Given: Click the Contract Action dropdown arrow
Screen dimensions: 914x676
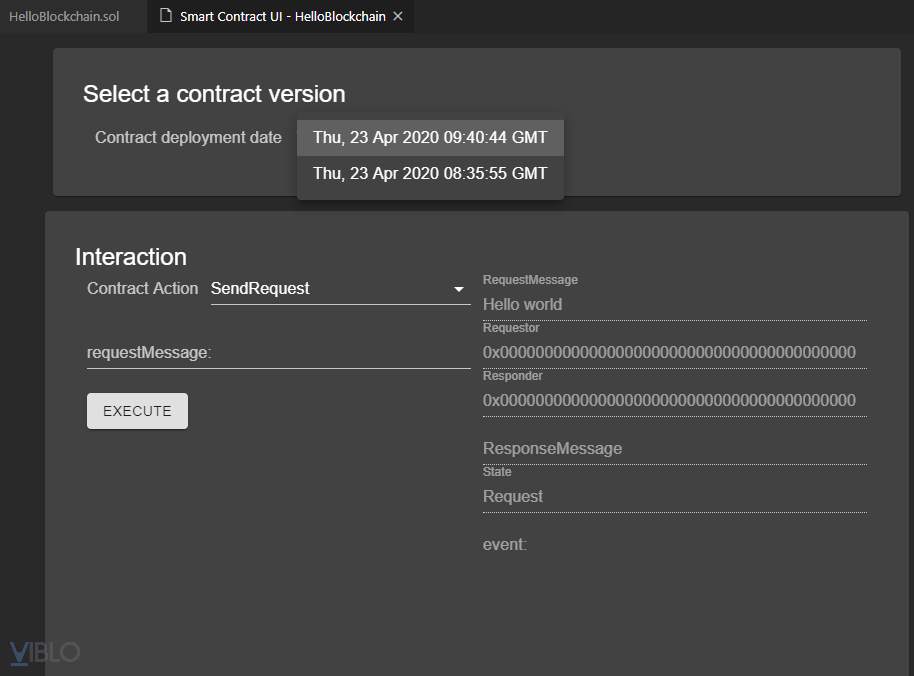Looking at the screenshot, I should point(459,289).
